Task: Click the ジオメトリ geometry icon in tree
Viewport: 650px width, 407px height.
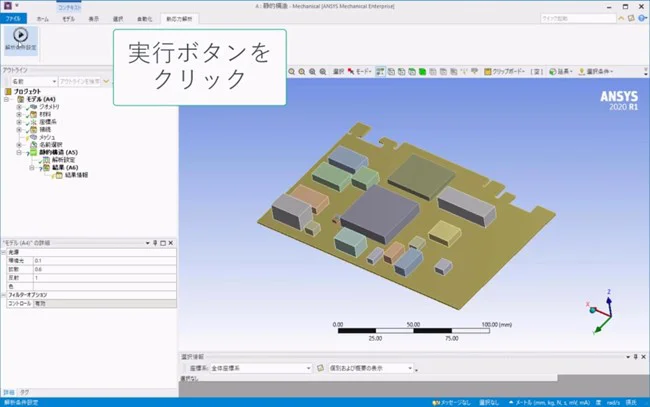Action: (34, 107)
